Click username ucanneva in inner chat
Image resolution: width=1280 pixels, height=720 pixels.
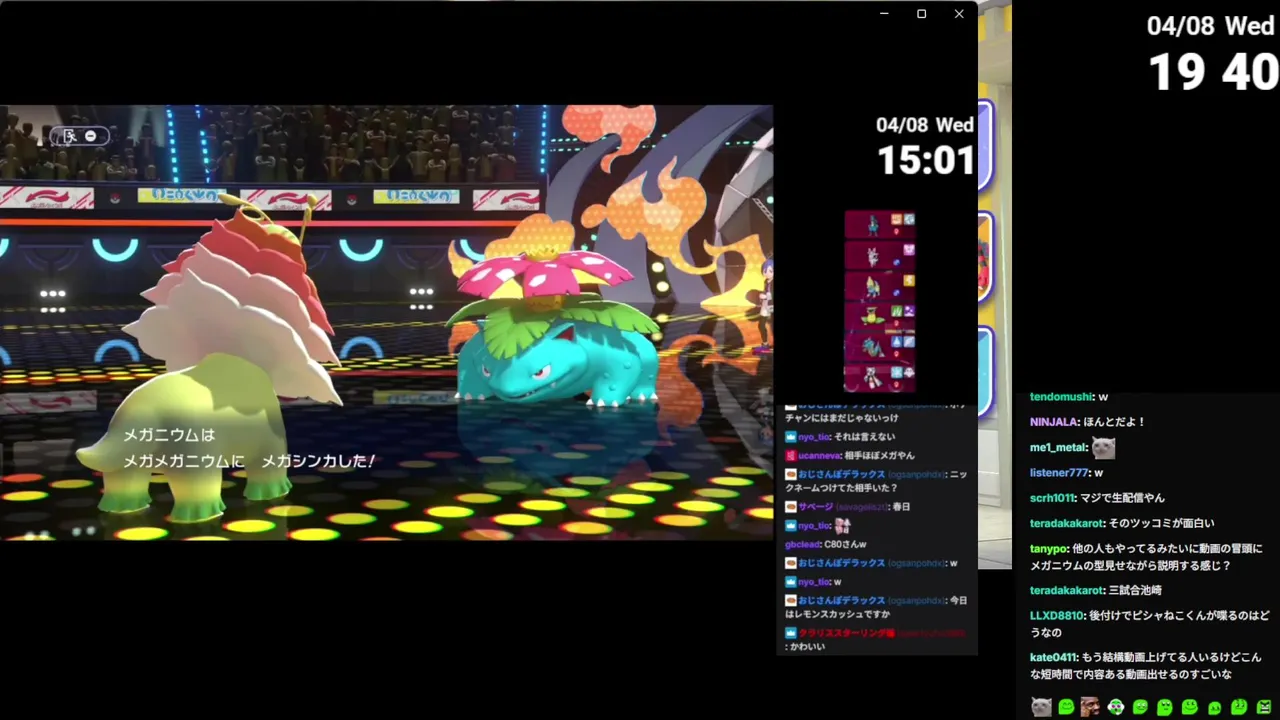pyautogui.click(x=819, y=456)
